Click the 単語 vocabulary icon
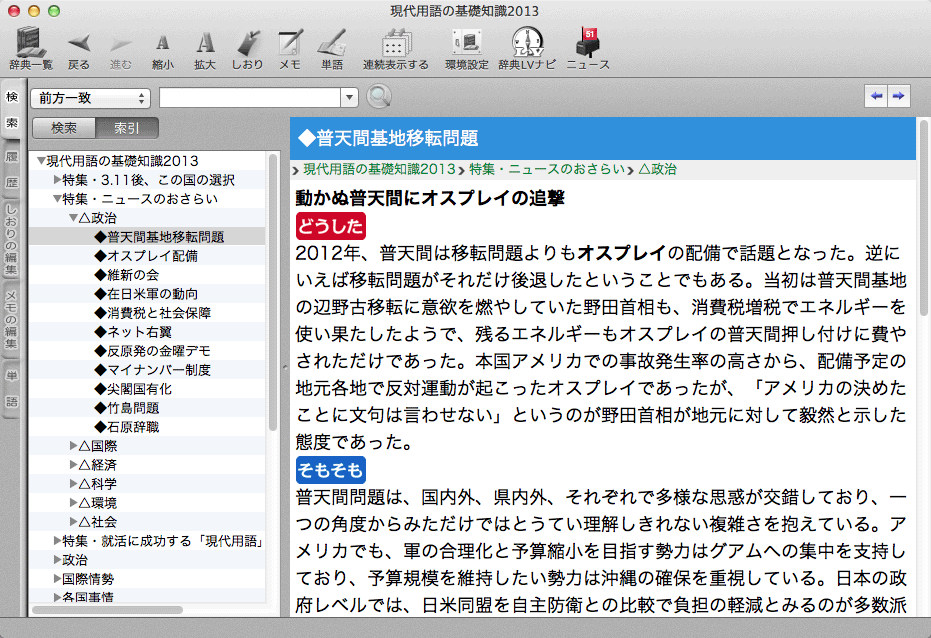Viewport: 931px width, 638px height. click(x=332, y=49)
